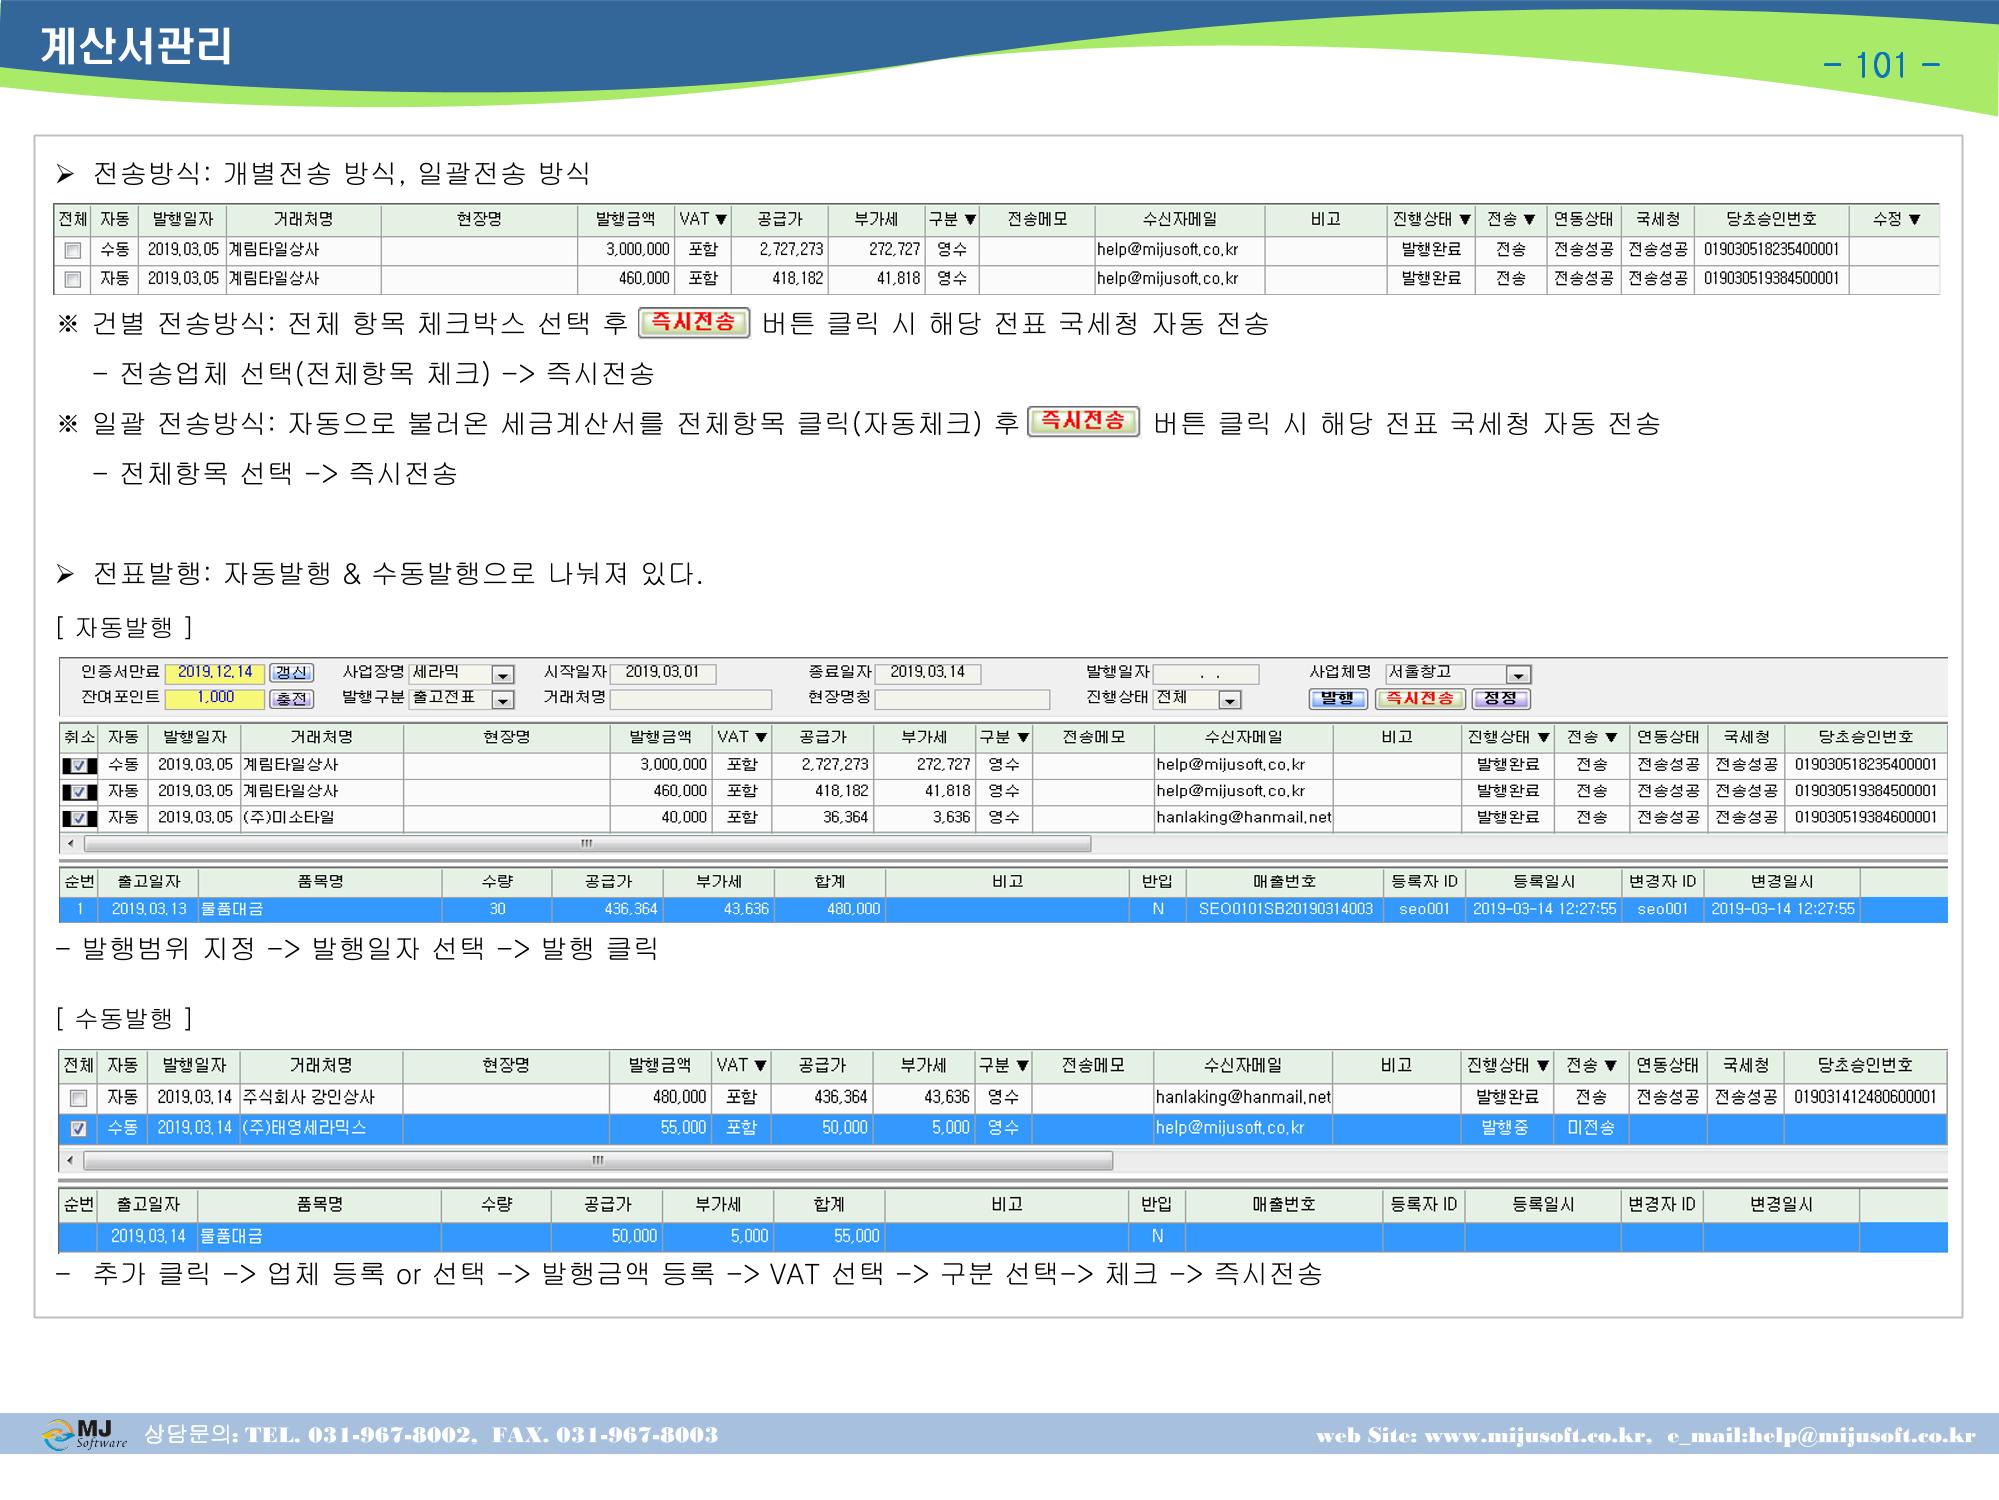
Task: Click the 즉시전송 button image in 일괄 전송방식 line
Action: click(x=1083, y=421)
